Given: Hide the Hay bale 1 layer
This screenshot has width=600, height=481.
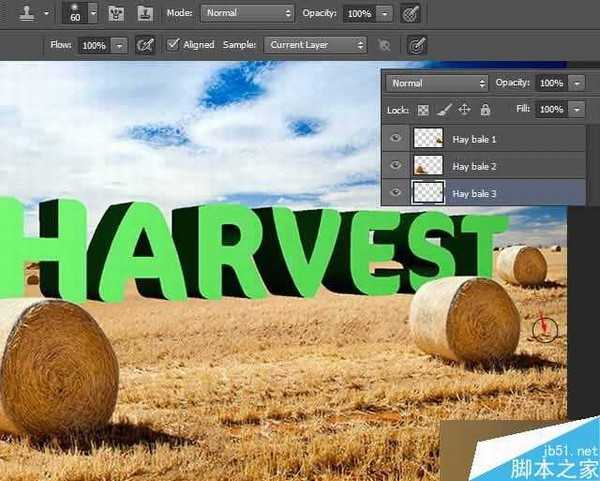Looking at the screenshot, I should click(x=396, y=138).
